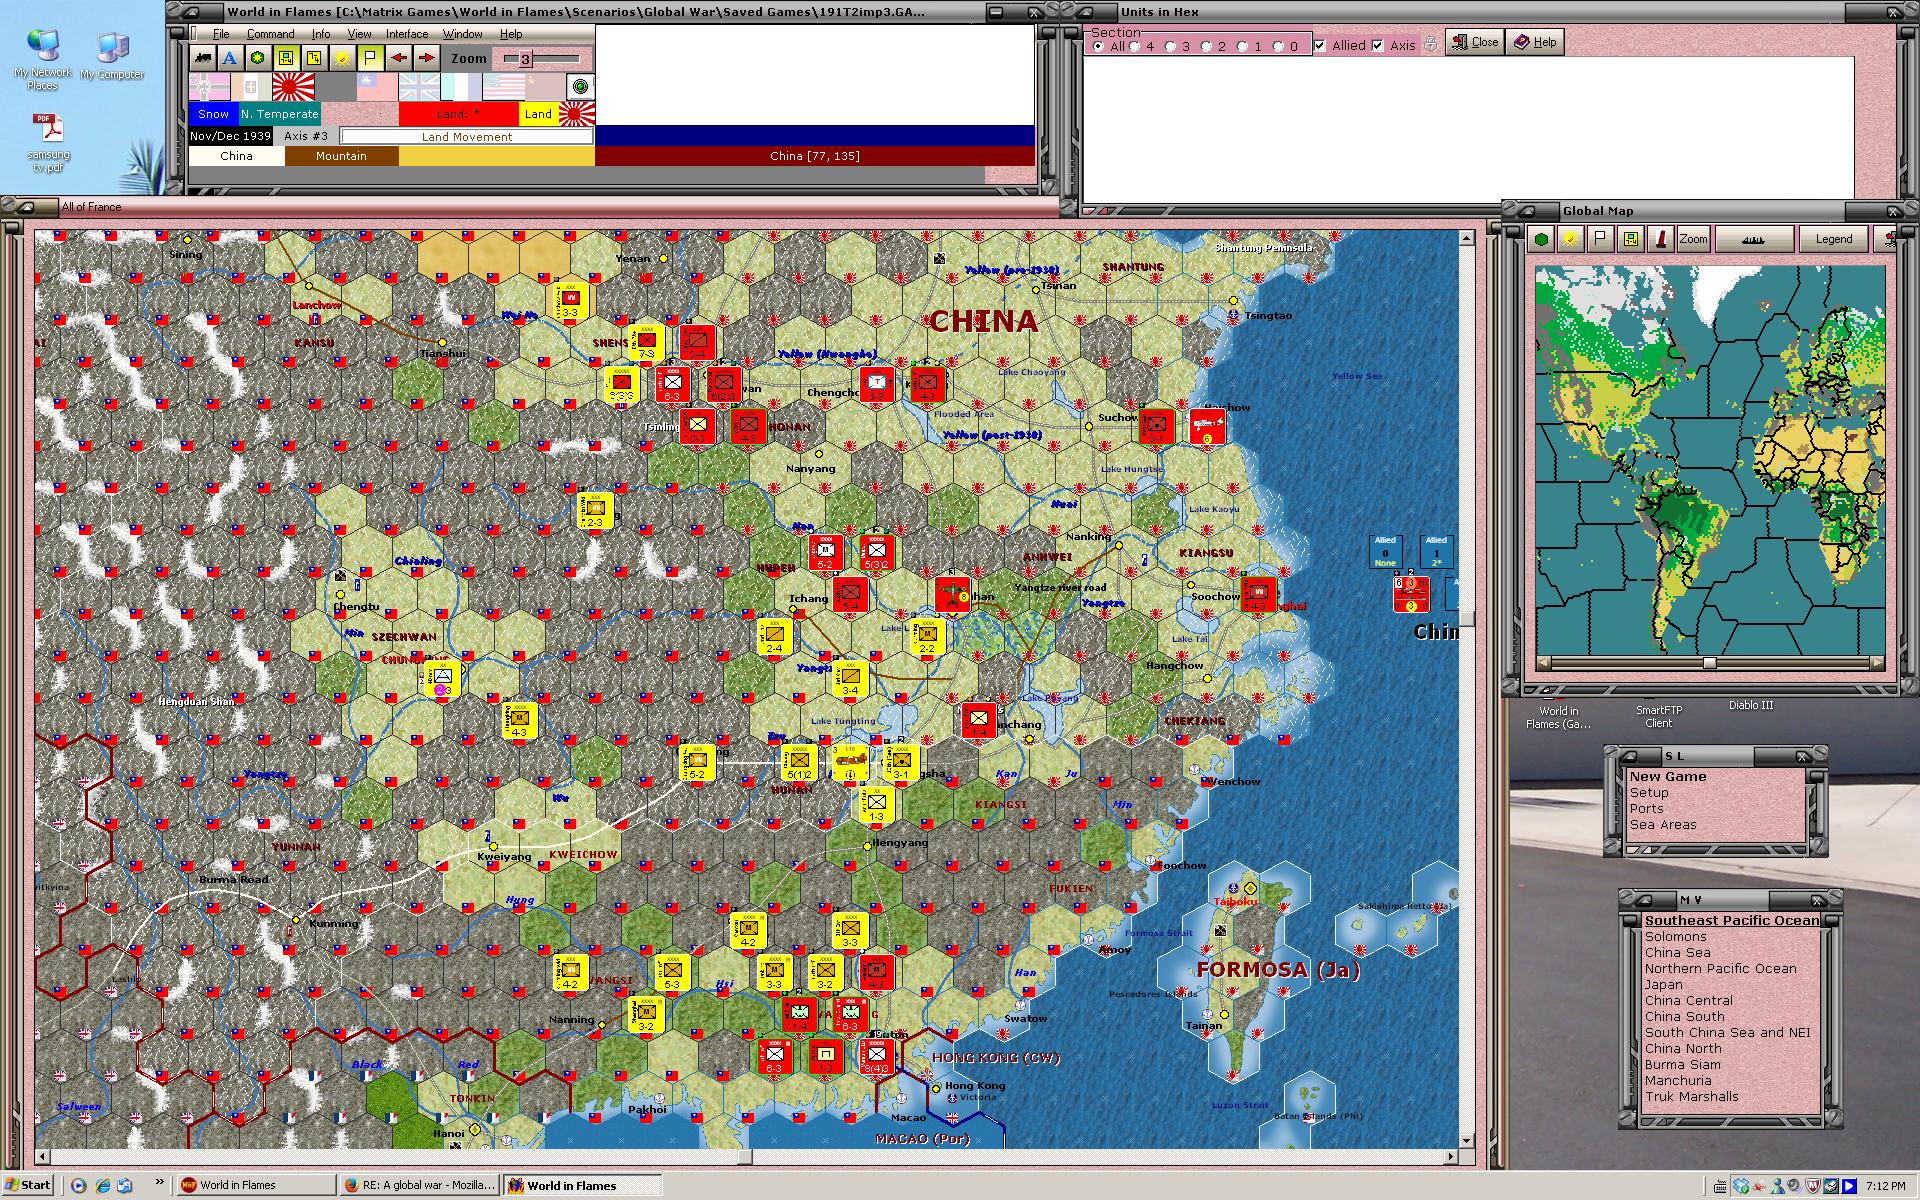Click yellow unit icon in Global Map toolbar
The width and height of the screenshot is (1920, 1200).
click(1631, 239)
